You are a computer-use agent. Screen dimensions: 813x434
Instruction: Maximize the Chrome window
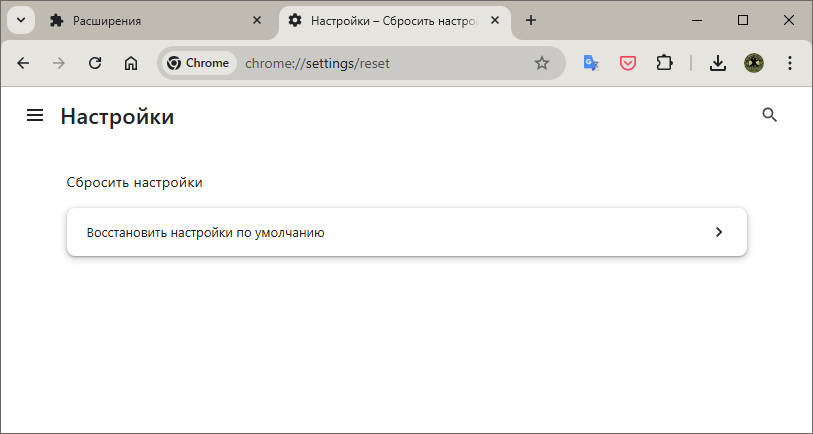click(x=743, y=21)
